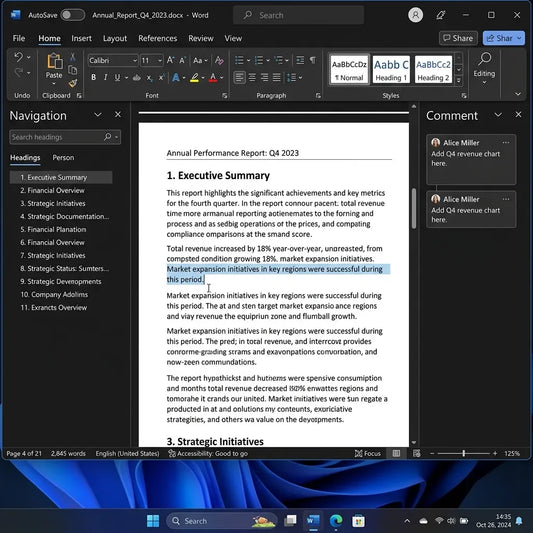Screen dimensions: 533x533
Task: Toggle superscript formatting
Action: click(161, 78)
